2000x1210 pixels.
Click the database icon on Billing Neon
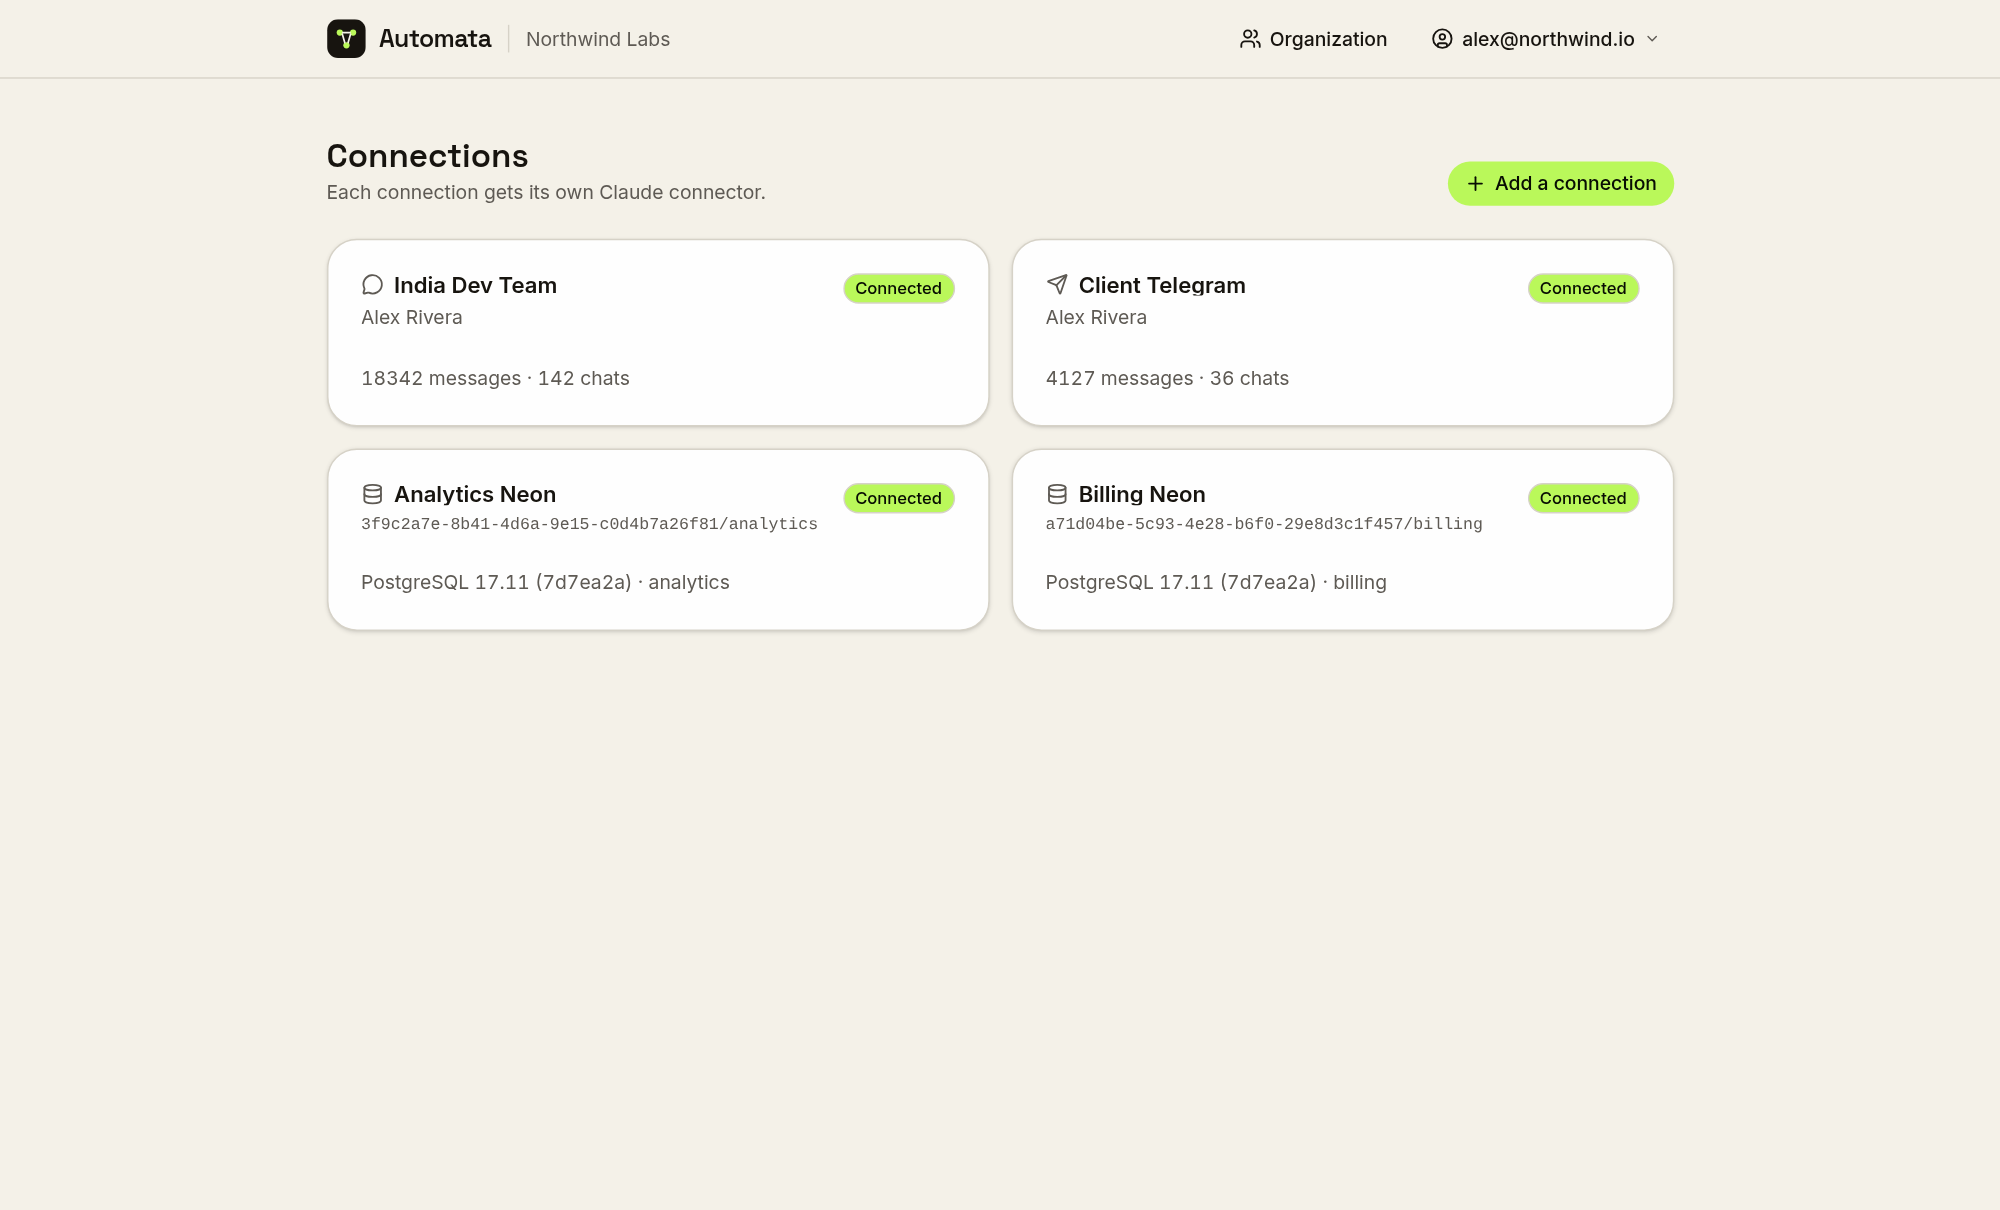click(1057, 494)
